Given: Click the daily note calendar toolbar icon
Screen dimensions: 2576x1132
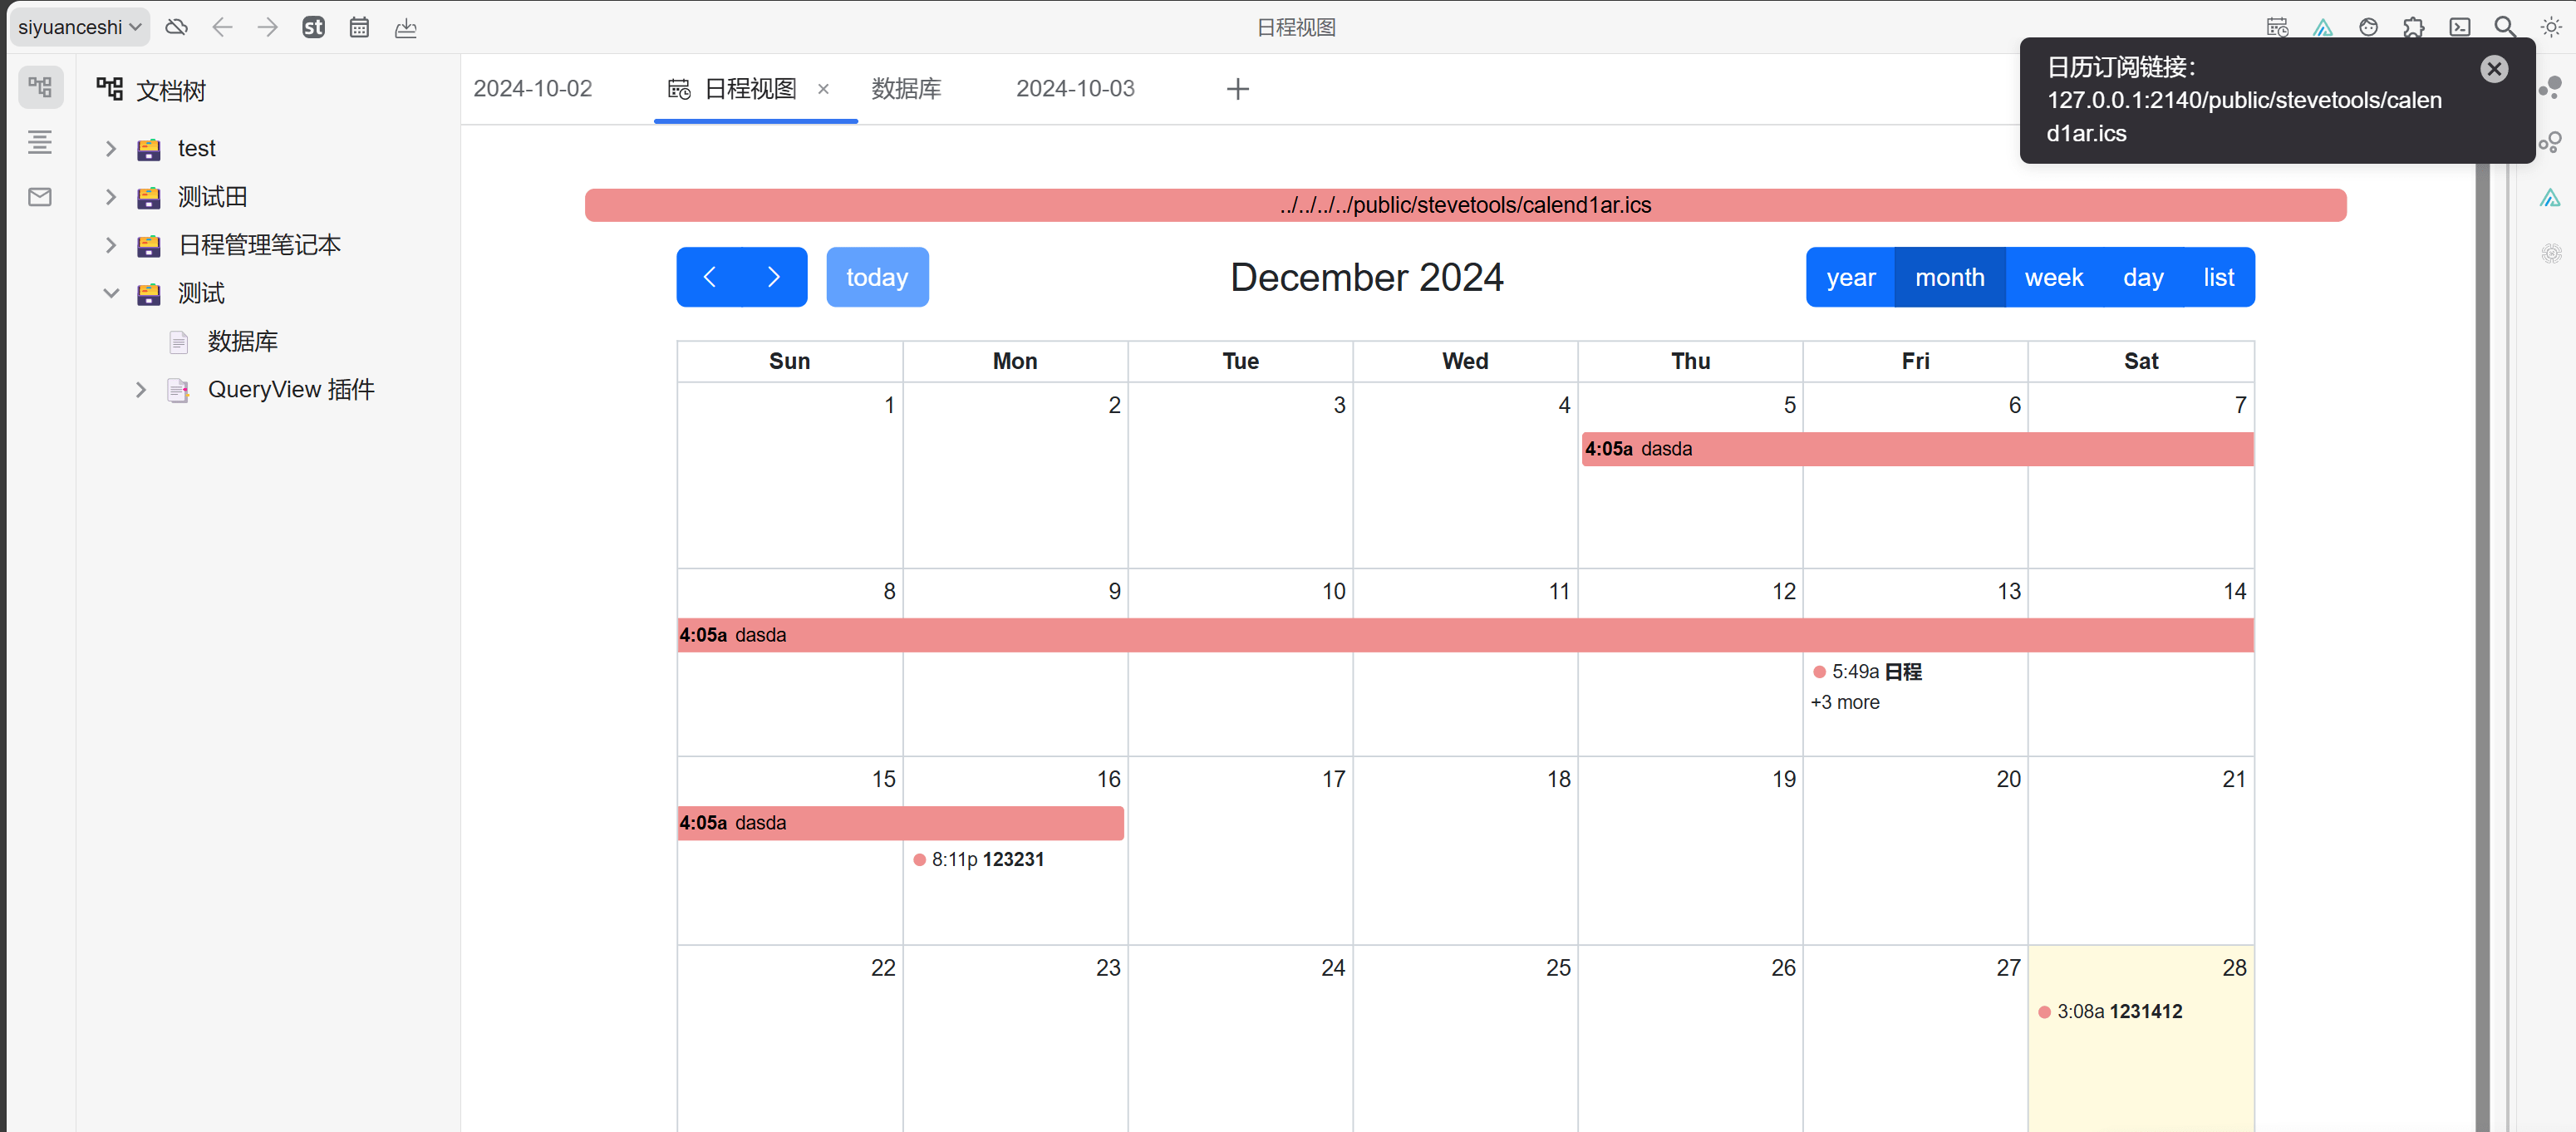Looking at the screenshot, I should [x=359, y=27].
